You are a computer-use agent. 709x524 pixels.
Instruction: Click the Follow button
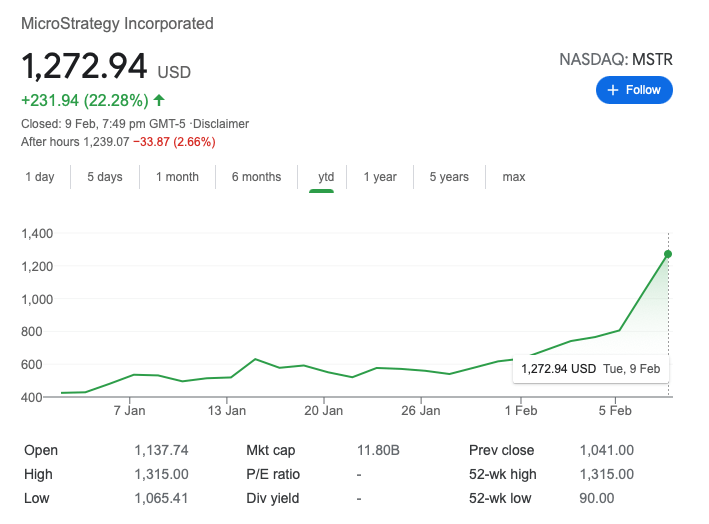pos(634,90)
